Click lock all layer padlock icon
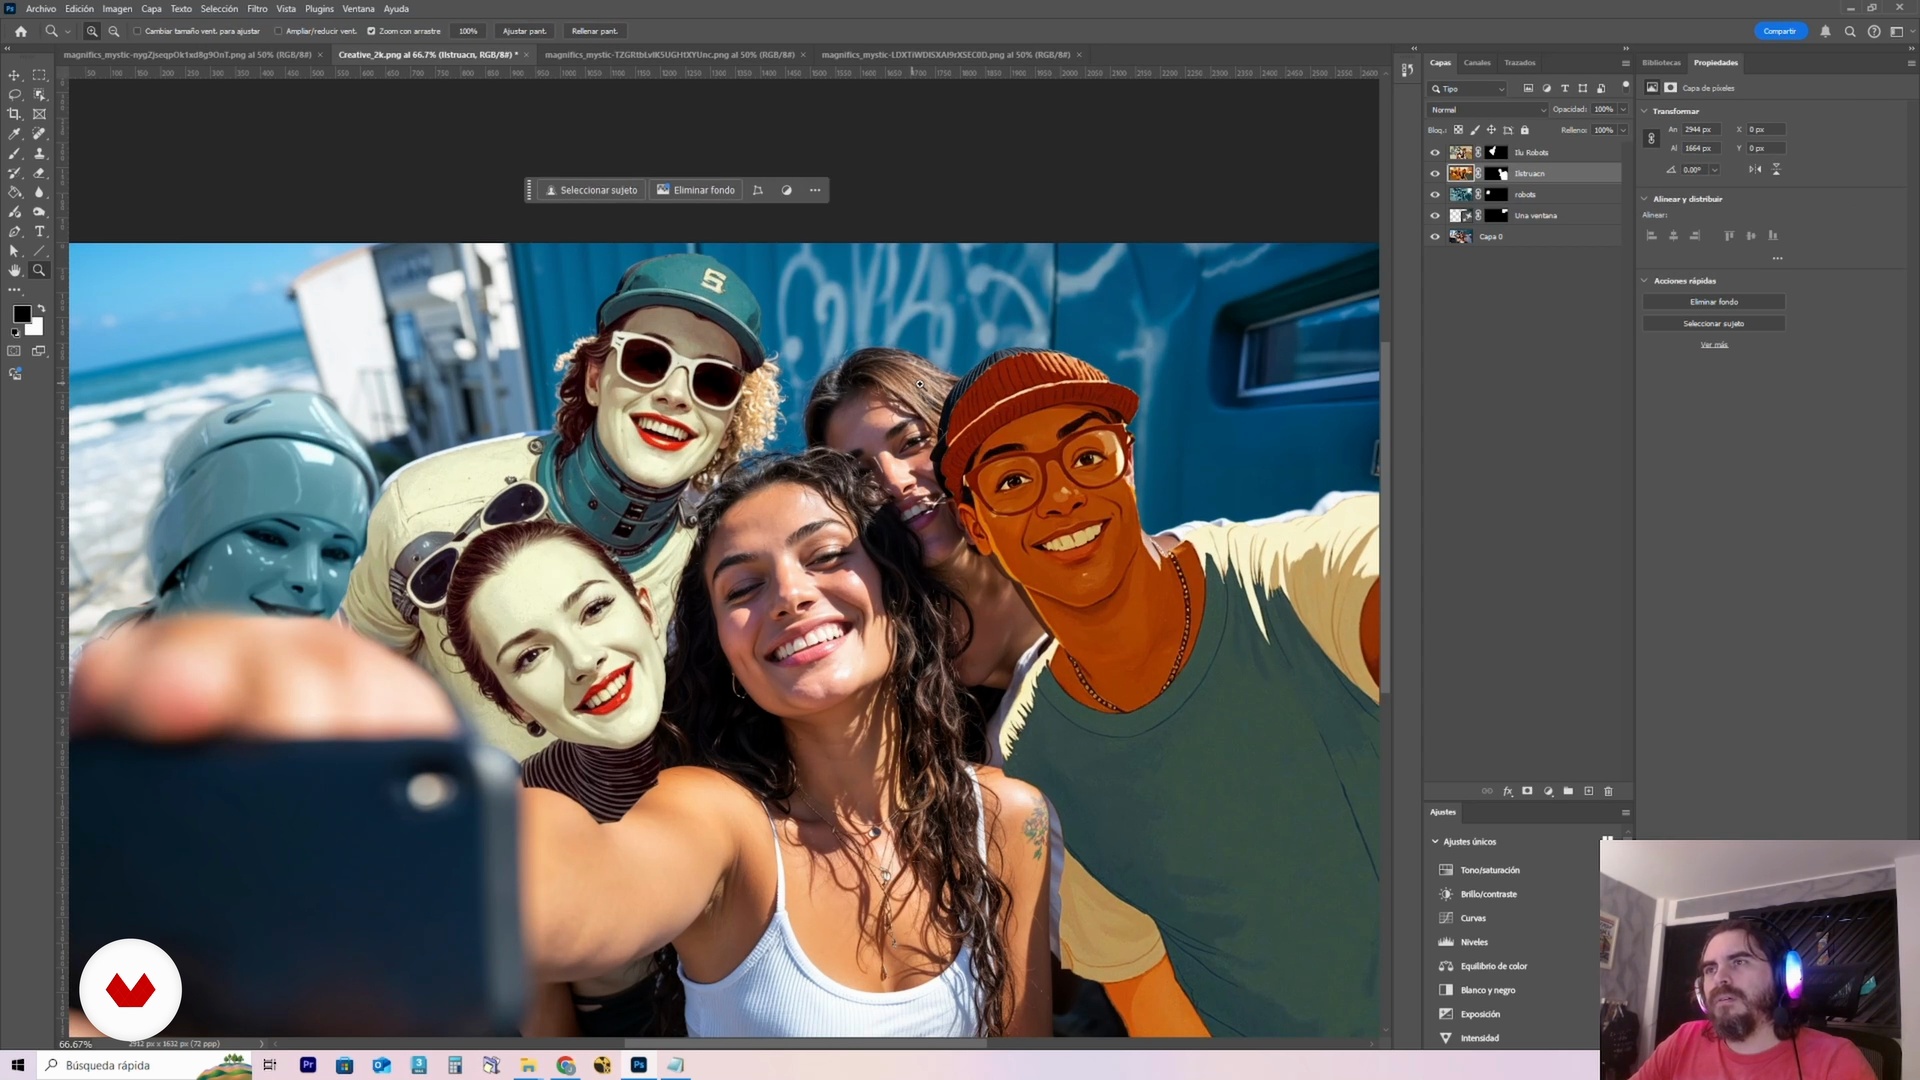The image size is (1920, 1080). point(1524,130)
